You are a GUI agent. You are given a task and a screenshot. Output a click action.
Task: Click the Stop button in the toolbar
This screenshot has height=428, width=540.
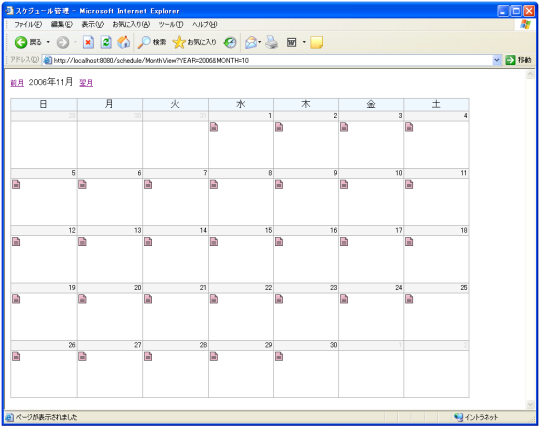click(89, 42)
